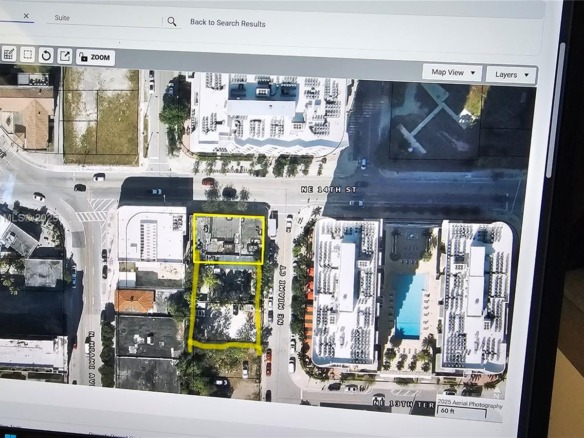The height and width of the screenshot is (438, 584).
Task: Clear the field with the X icon
Action: click(x=26, y=16)
